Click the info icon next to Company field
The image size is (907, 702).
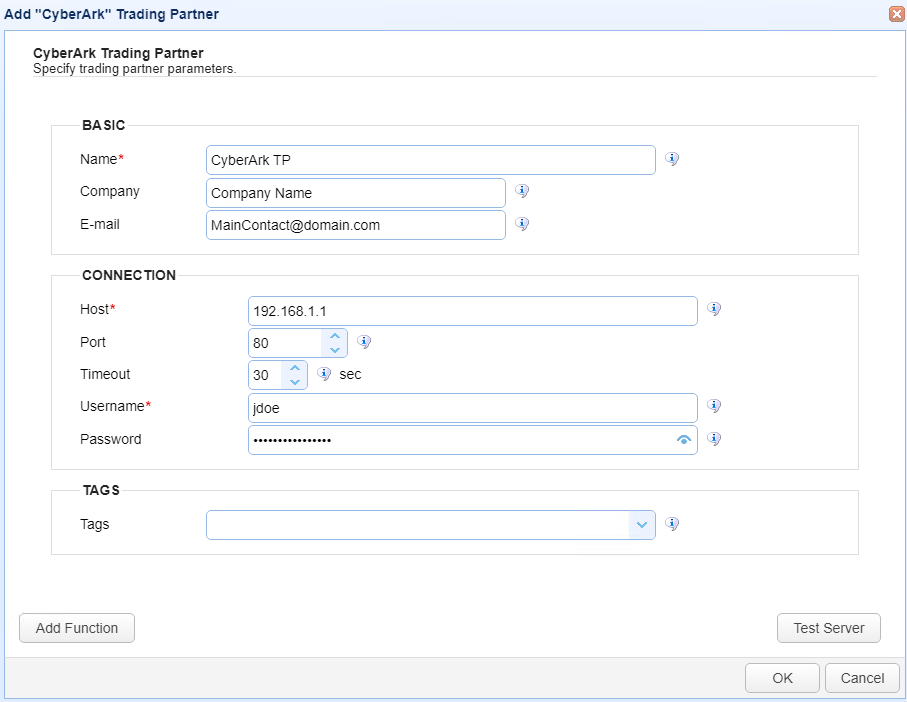pyautogui.click(x=522, y=191)
